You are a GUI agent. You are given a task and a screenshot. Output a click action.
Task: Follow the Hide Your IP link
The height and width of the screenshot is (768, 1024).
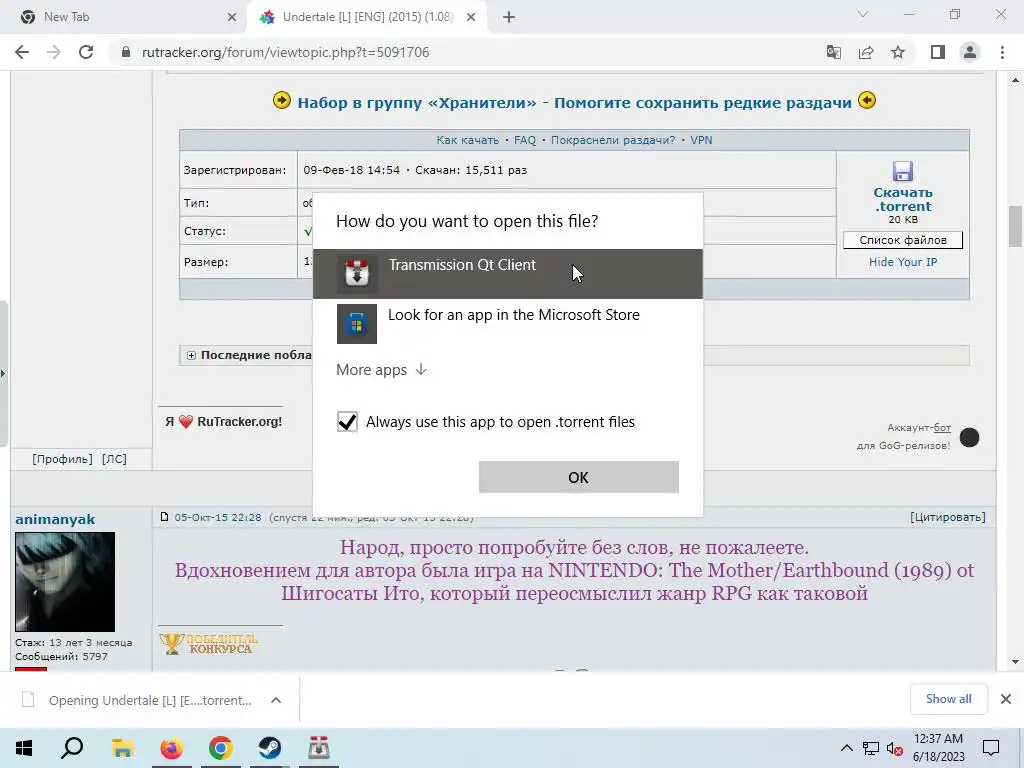(x=903, y=262)
